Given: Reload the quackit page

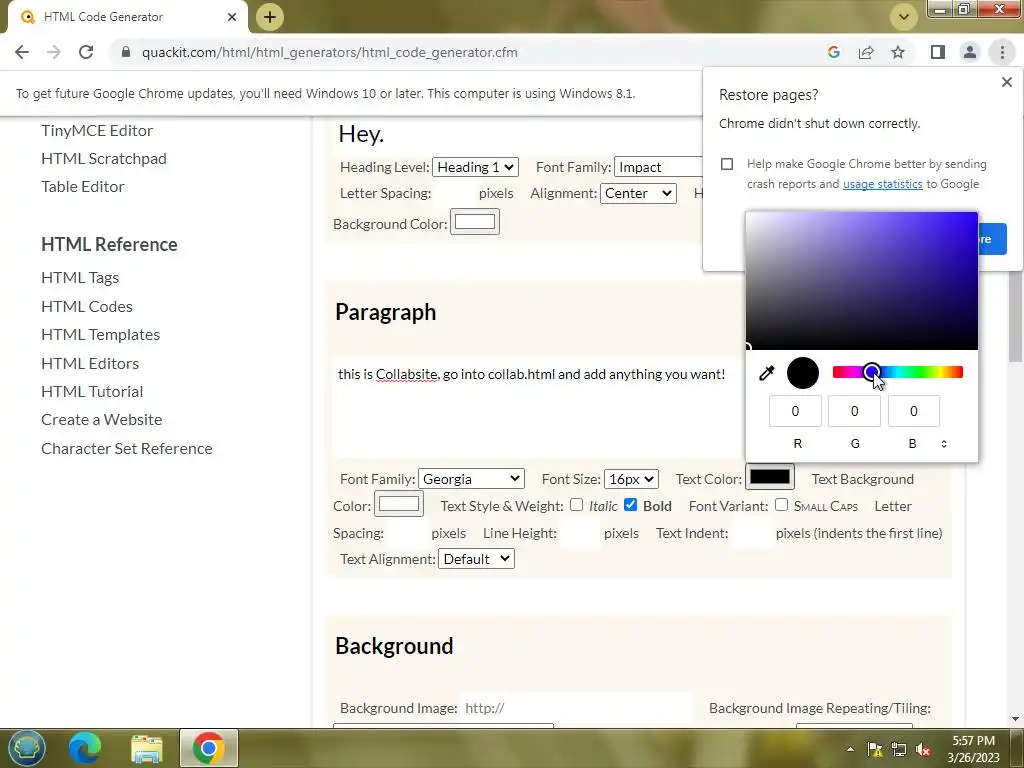Looking at the screenshot, I should (86, 52).
